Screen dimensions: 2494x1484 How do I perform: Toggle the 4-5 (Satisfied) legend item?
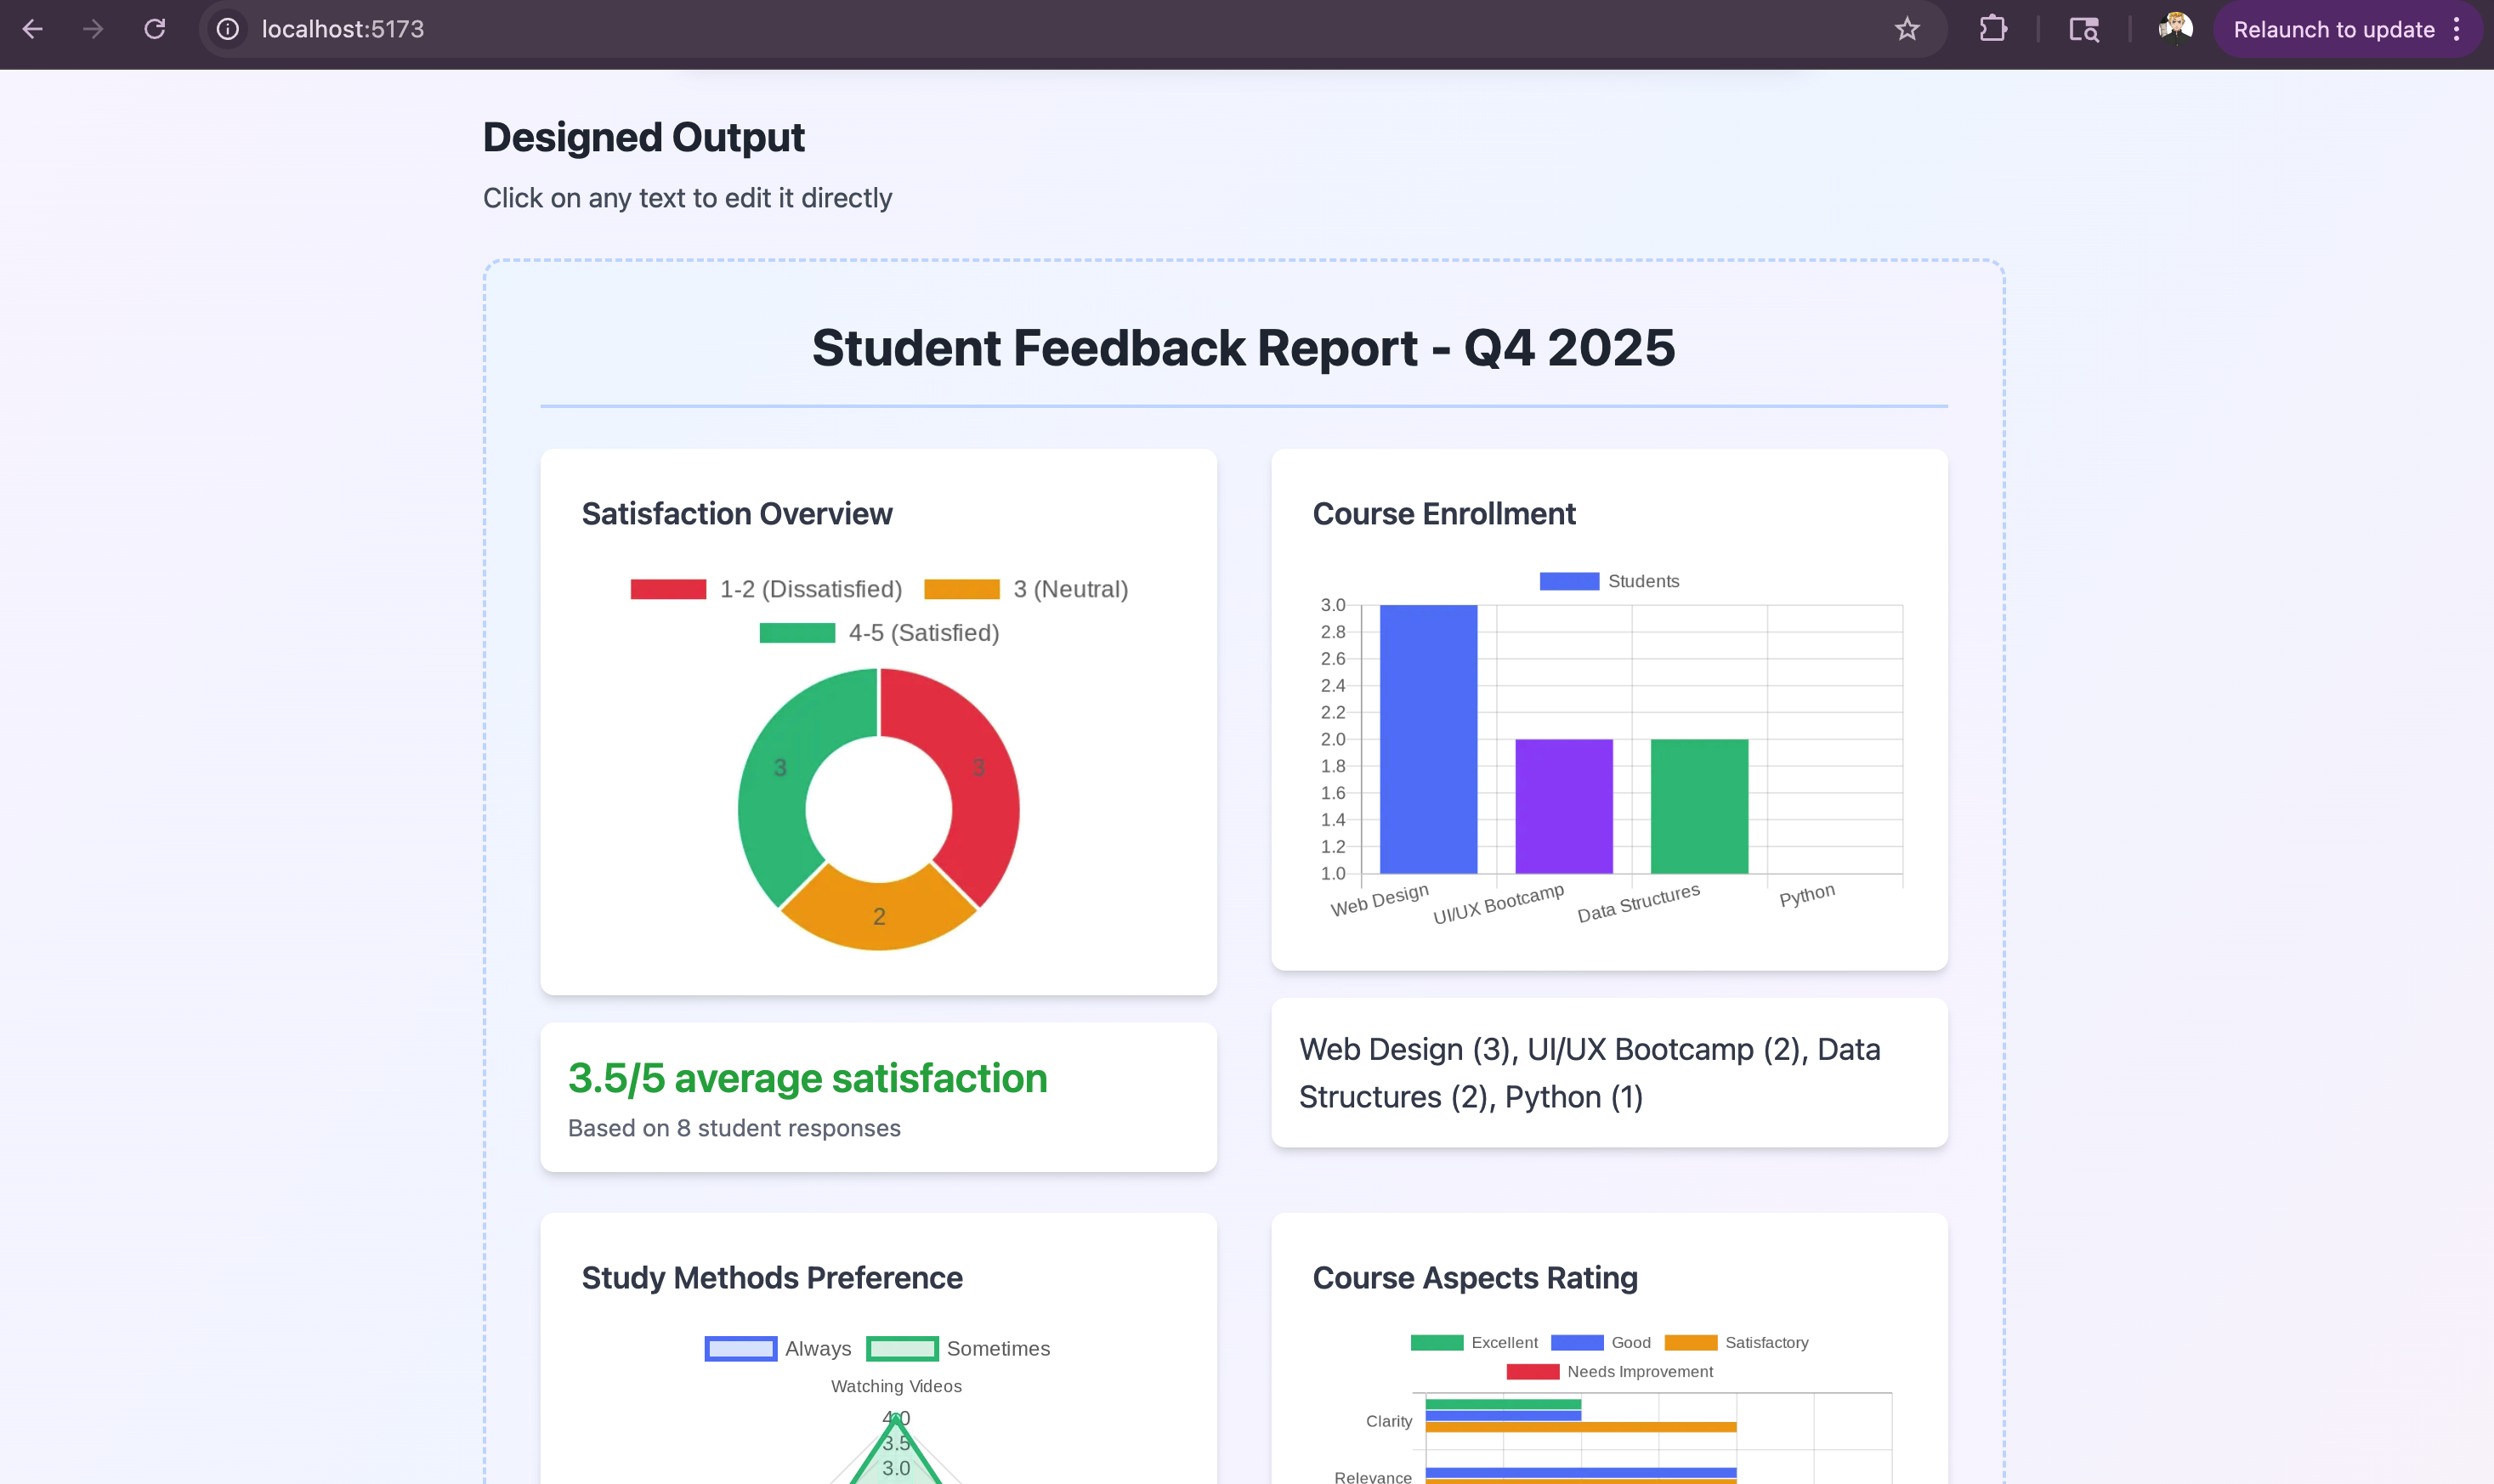878,633
